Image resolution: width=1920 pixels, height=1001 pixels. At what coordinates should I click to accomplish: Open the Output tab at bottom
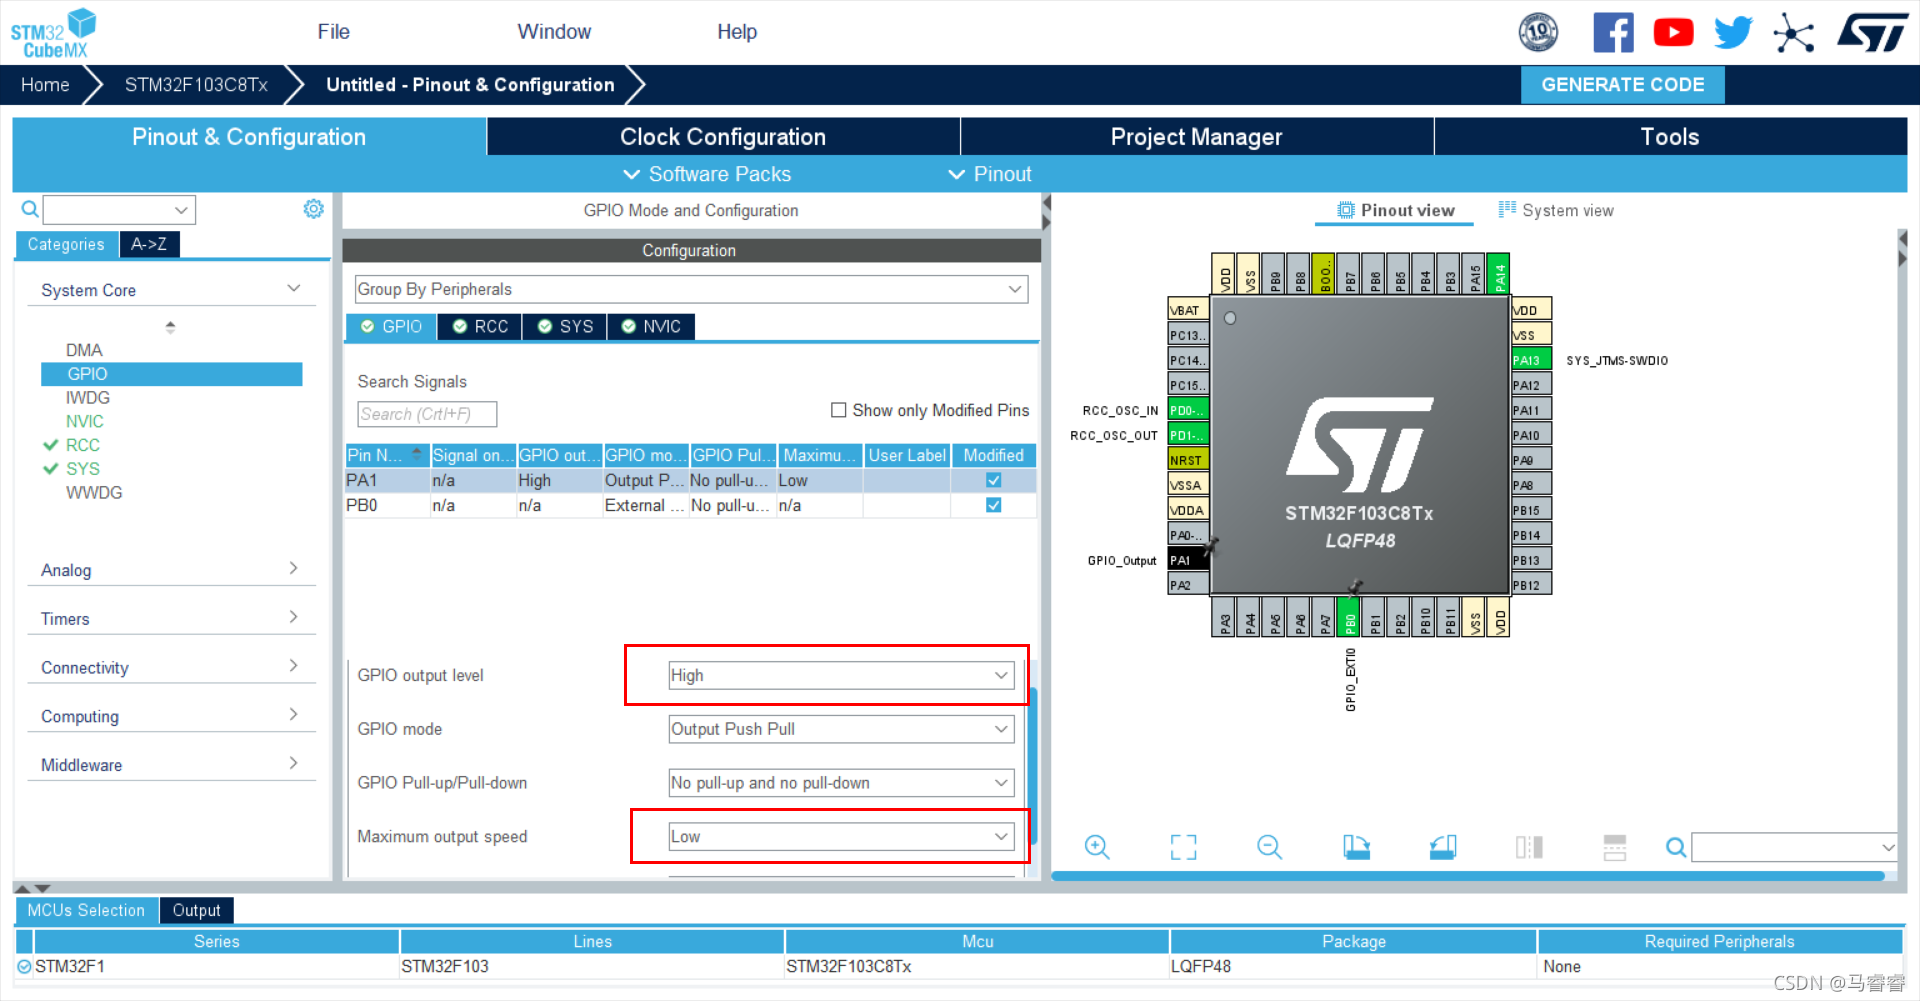pyautogui.click(x=196, y=910)
